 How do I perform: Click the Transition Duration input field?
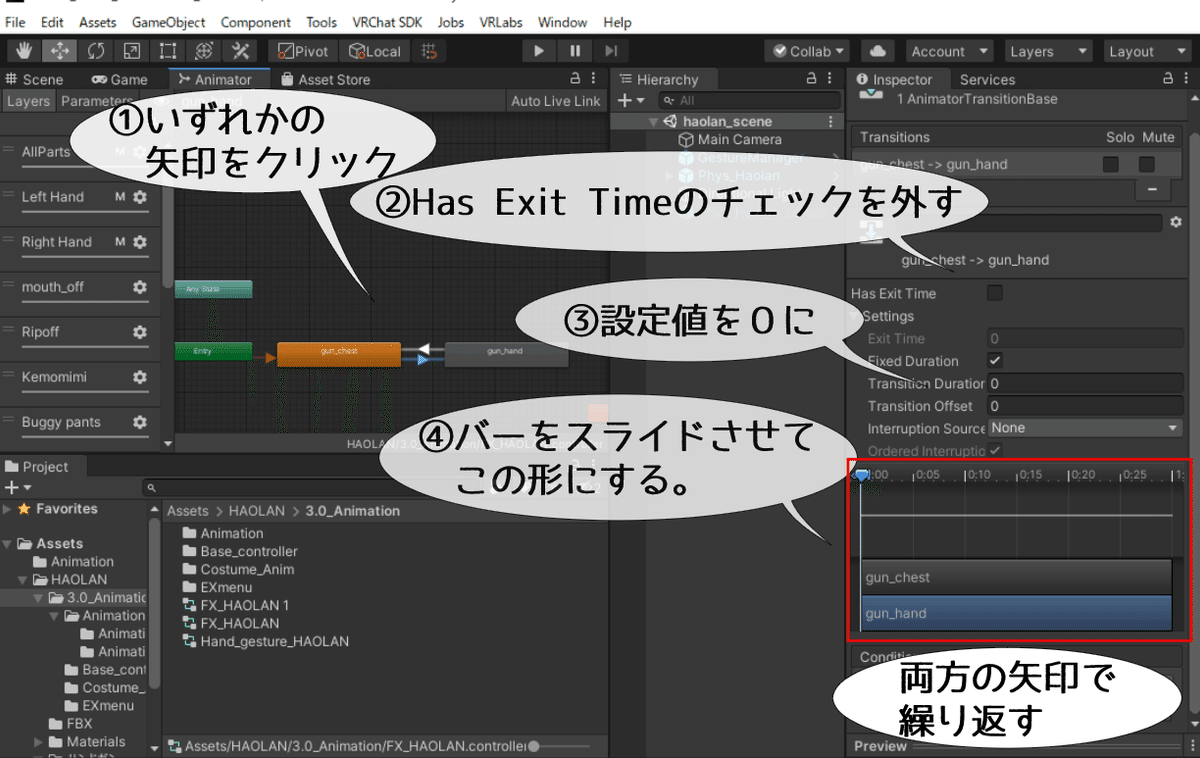pyautogui.click(x=1085, y=383)
